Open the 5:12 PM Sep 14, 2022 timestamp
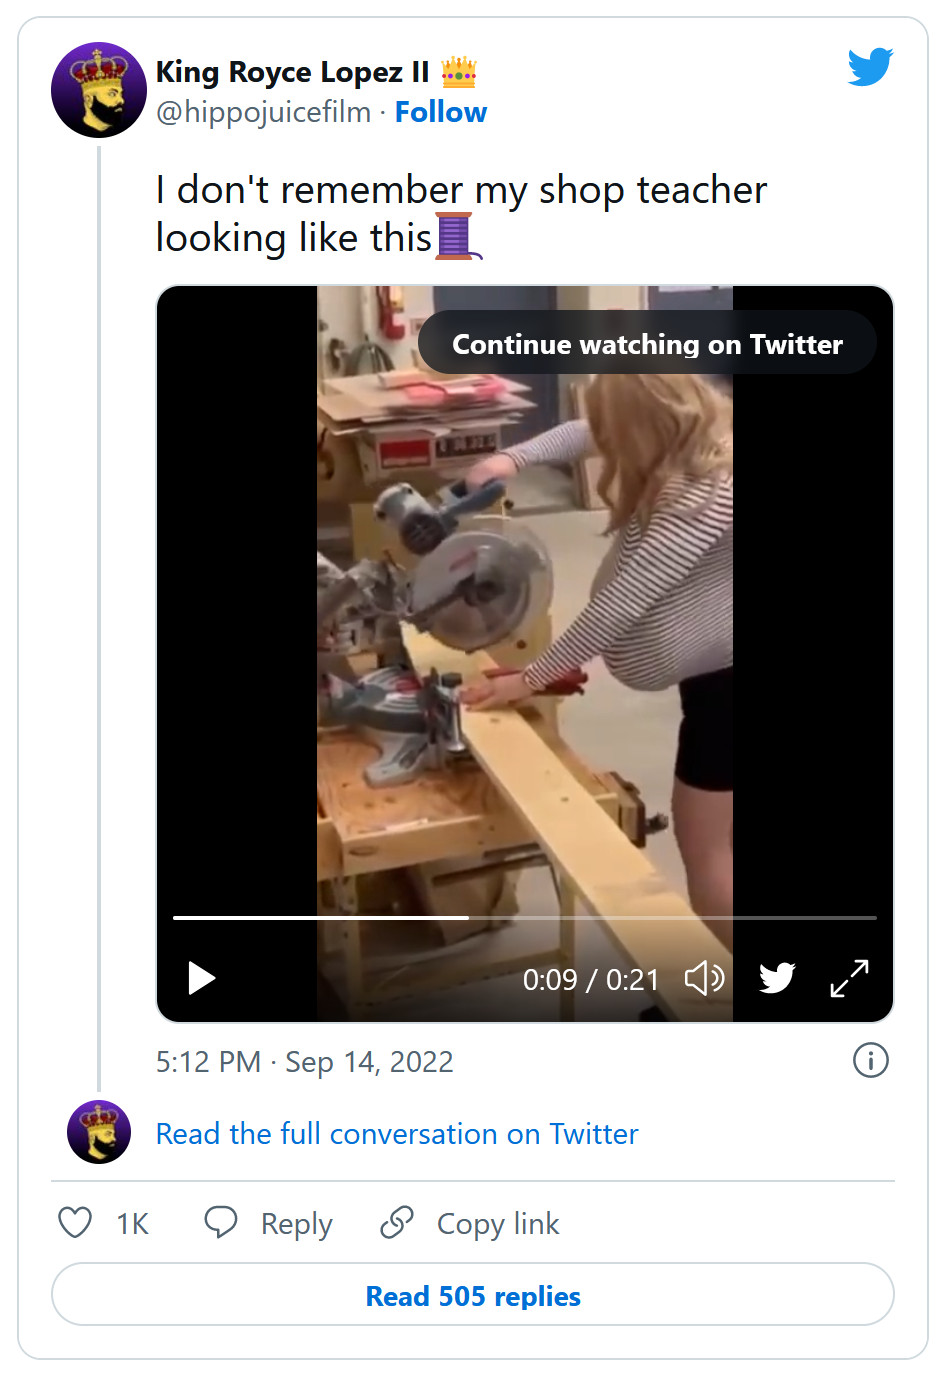This screenshot has width=944, height=1374. 304,1061
